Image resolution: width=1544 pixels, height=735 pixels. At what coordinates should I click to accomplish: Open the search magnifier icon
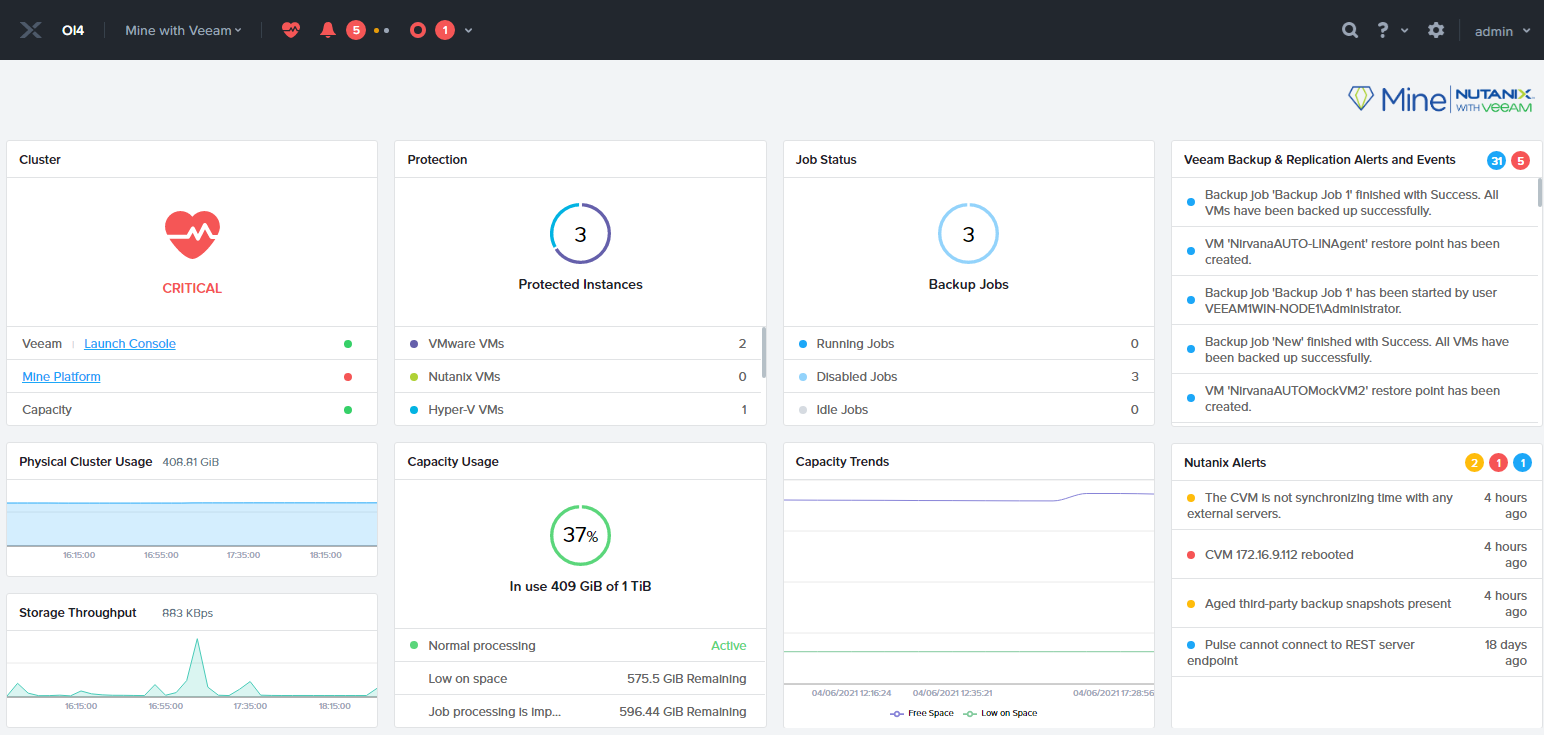pyautogui.click(x=1350, y=30)
